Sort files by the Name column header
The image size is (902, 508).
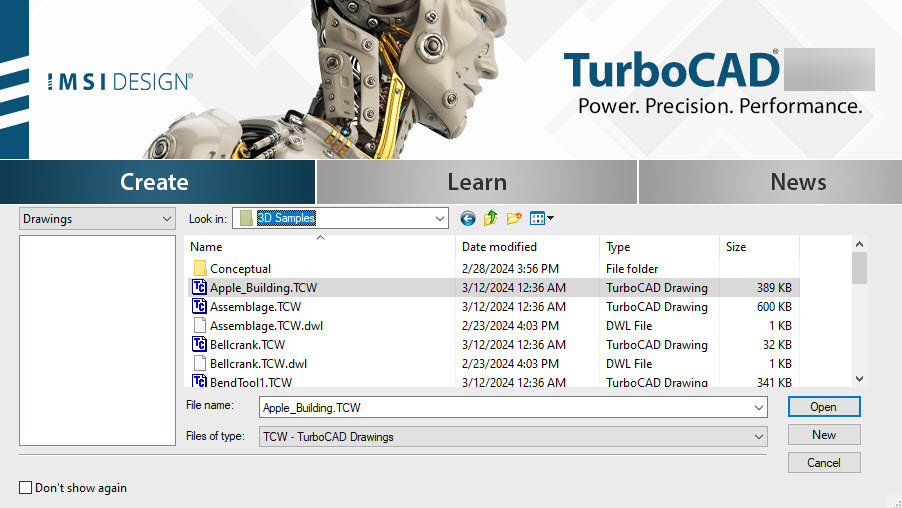click(320, 247)
